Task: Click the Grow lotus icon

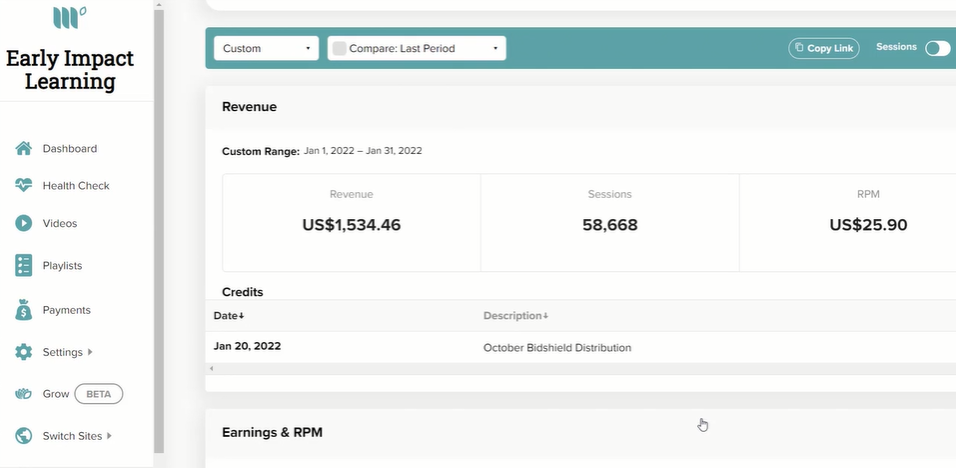Action: point(23,394)
